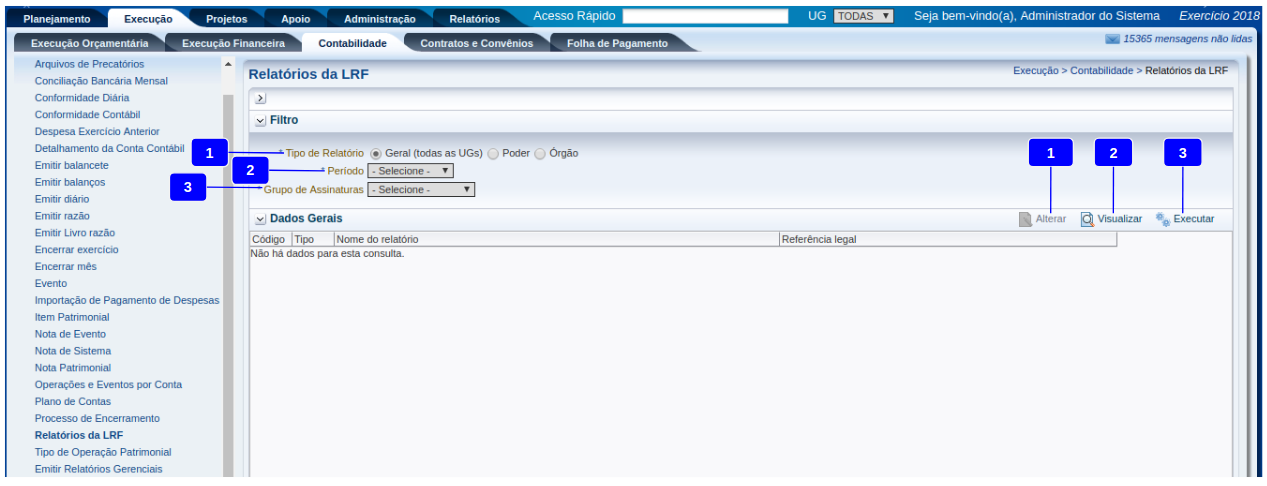The width and height of the screenshot is (1267, 486).
Task: Click the Alterar document icon
Action: 1025,219
